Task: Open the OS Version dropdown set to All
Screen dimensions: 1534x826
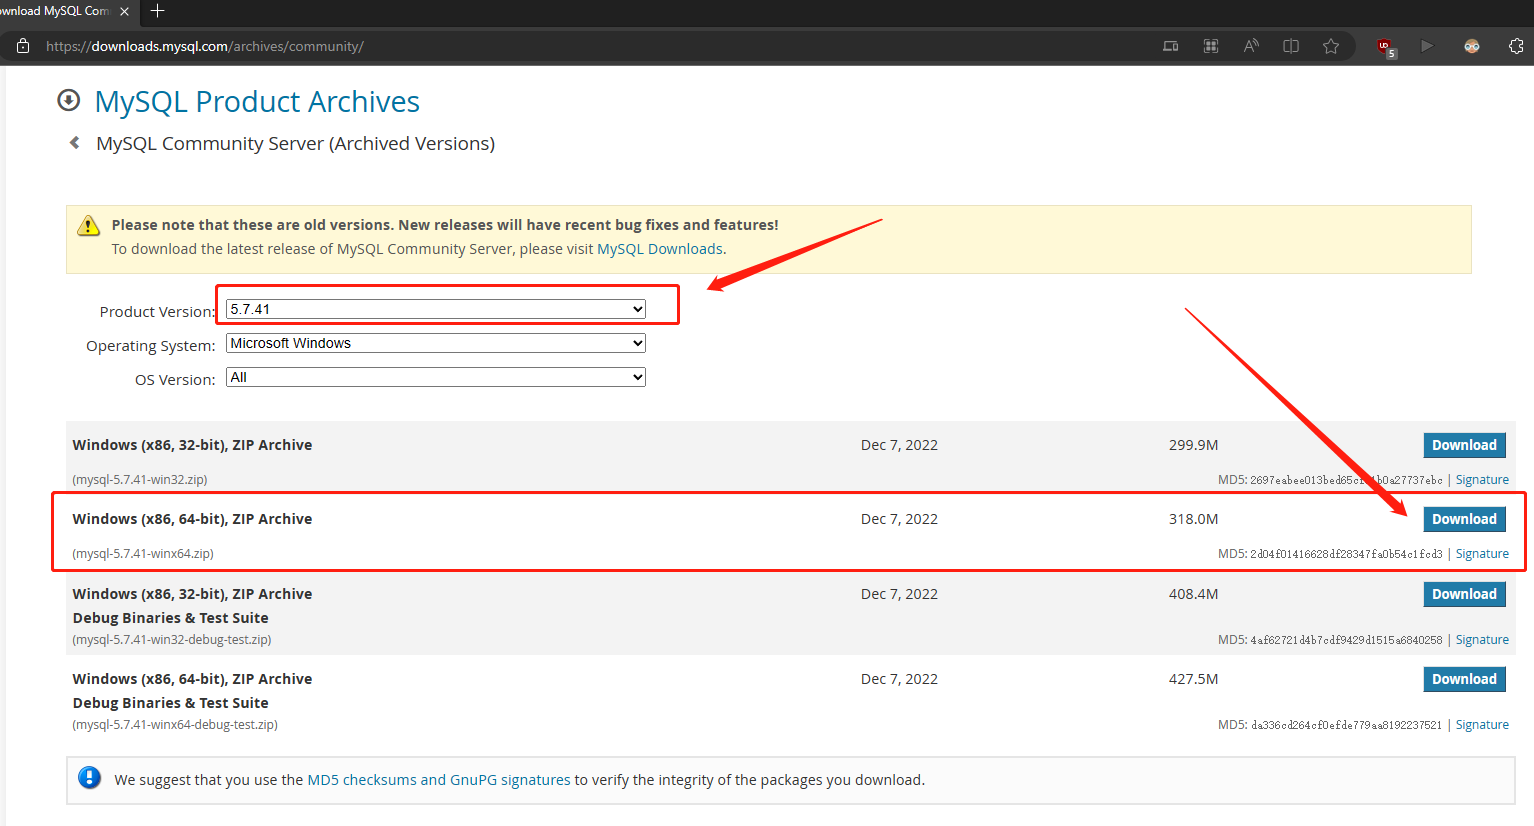Action: [x=436, y=377]
